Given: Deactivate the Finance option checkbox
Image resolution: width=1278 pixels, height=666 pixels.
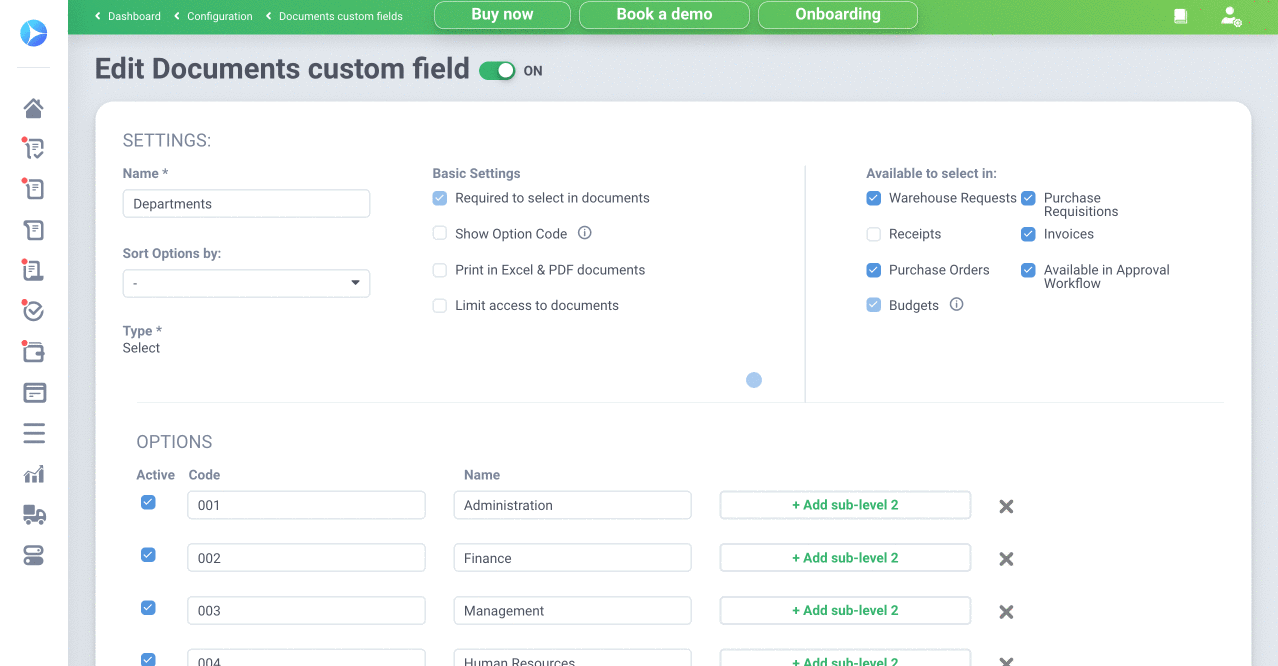Looking at the screenshot, I should [x=148, y=554].
